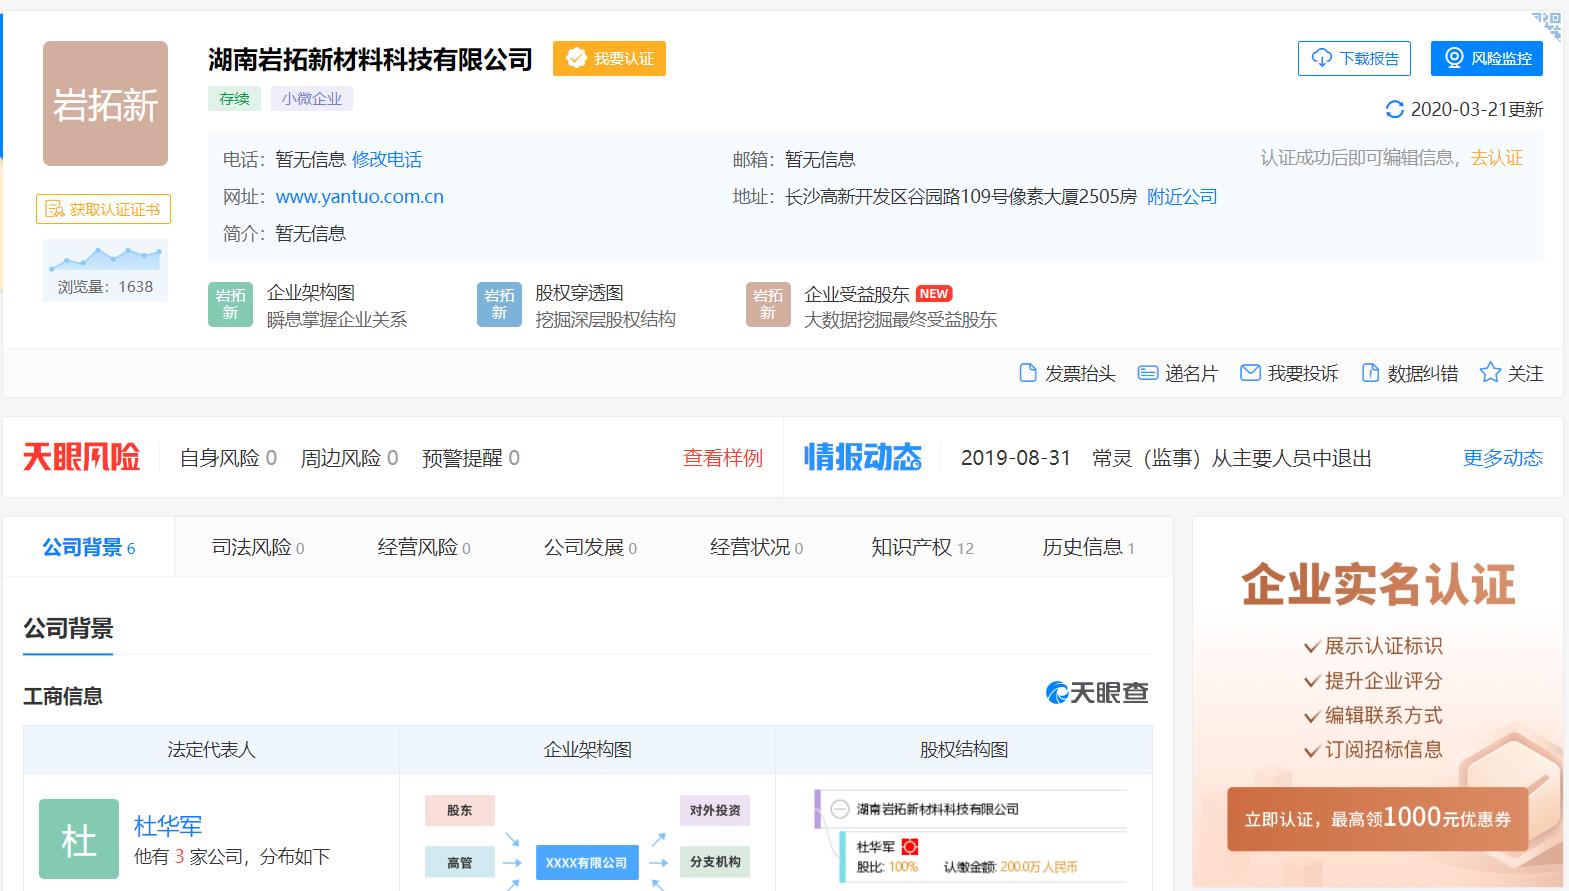Click 去认证 link
Image resolution: width=1569 pixels, height=891 pixels.
coord(1497,158)
